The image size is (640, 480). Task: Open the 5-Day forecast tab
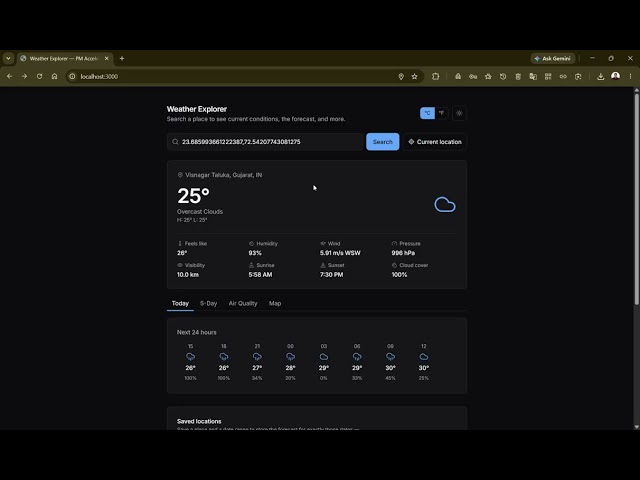(x=208, y=303)
